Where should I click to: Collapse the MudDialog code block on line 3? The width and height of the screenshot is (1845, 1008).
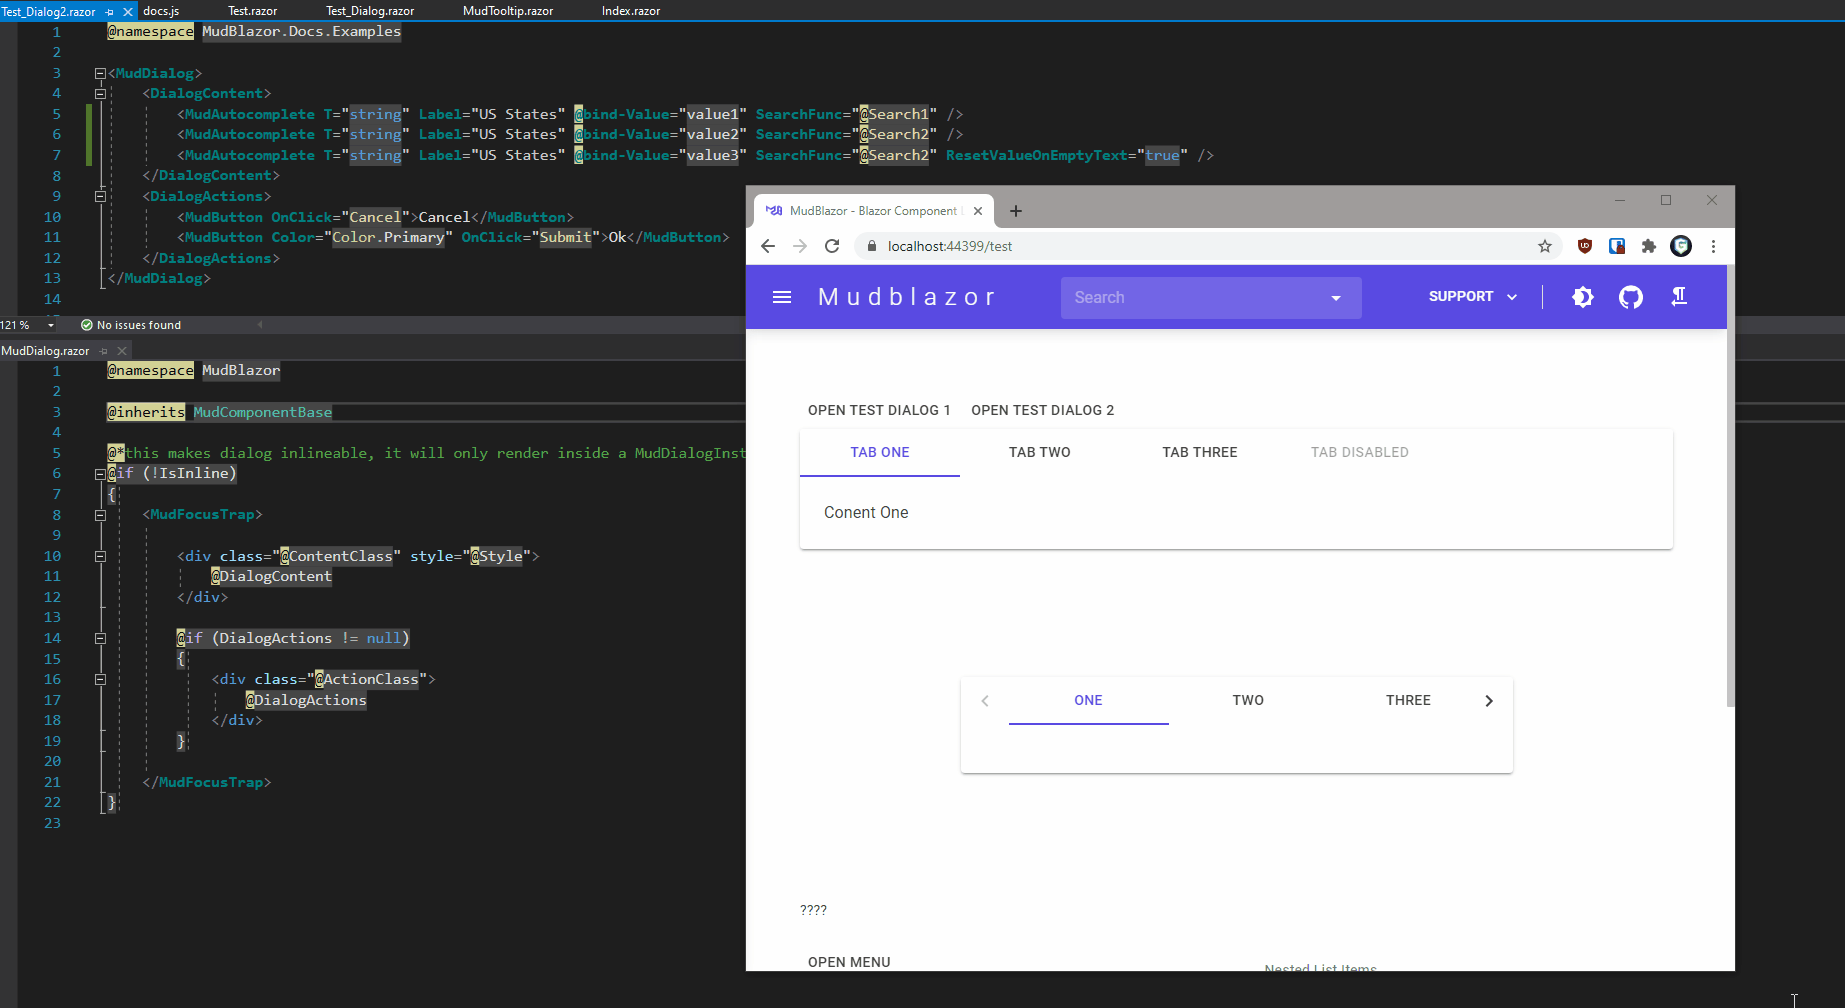pyautogui.click(x=99, y=72)
